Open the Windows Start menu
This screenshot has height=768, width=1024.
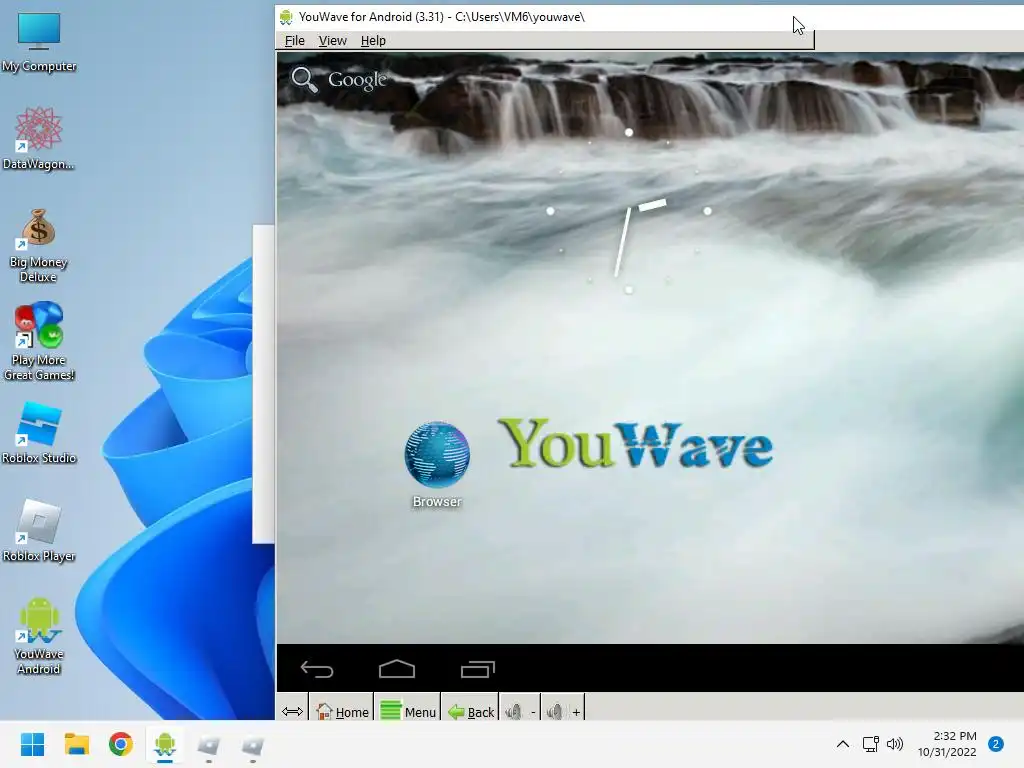pos(33,744)
